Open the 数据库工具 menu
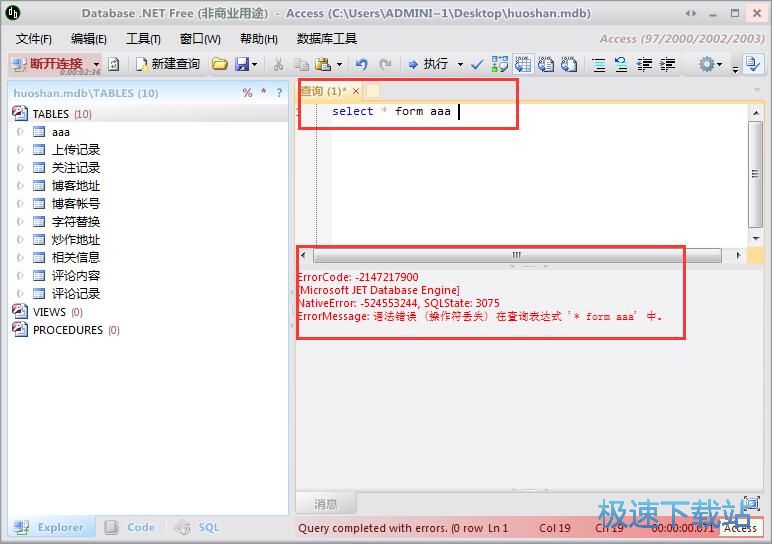 pyautogui.click(x=326, y=39)
